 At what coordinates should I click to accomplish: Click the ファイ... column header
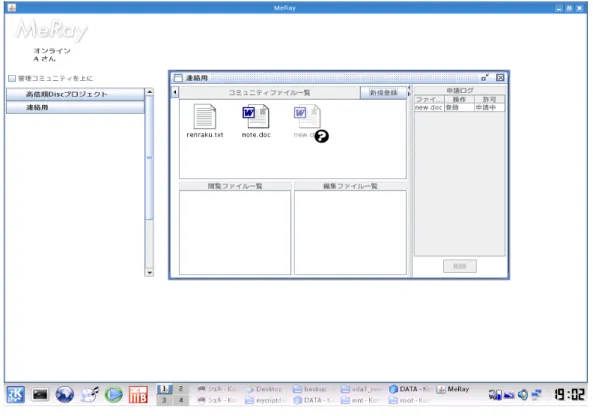[x=429, y=99]
